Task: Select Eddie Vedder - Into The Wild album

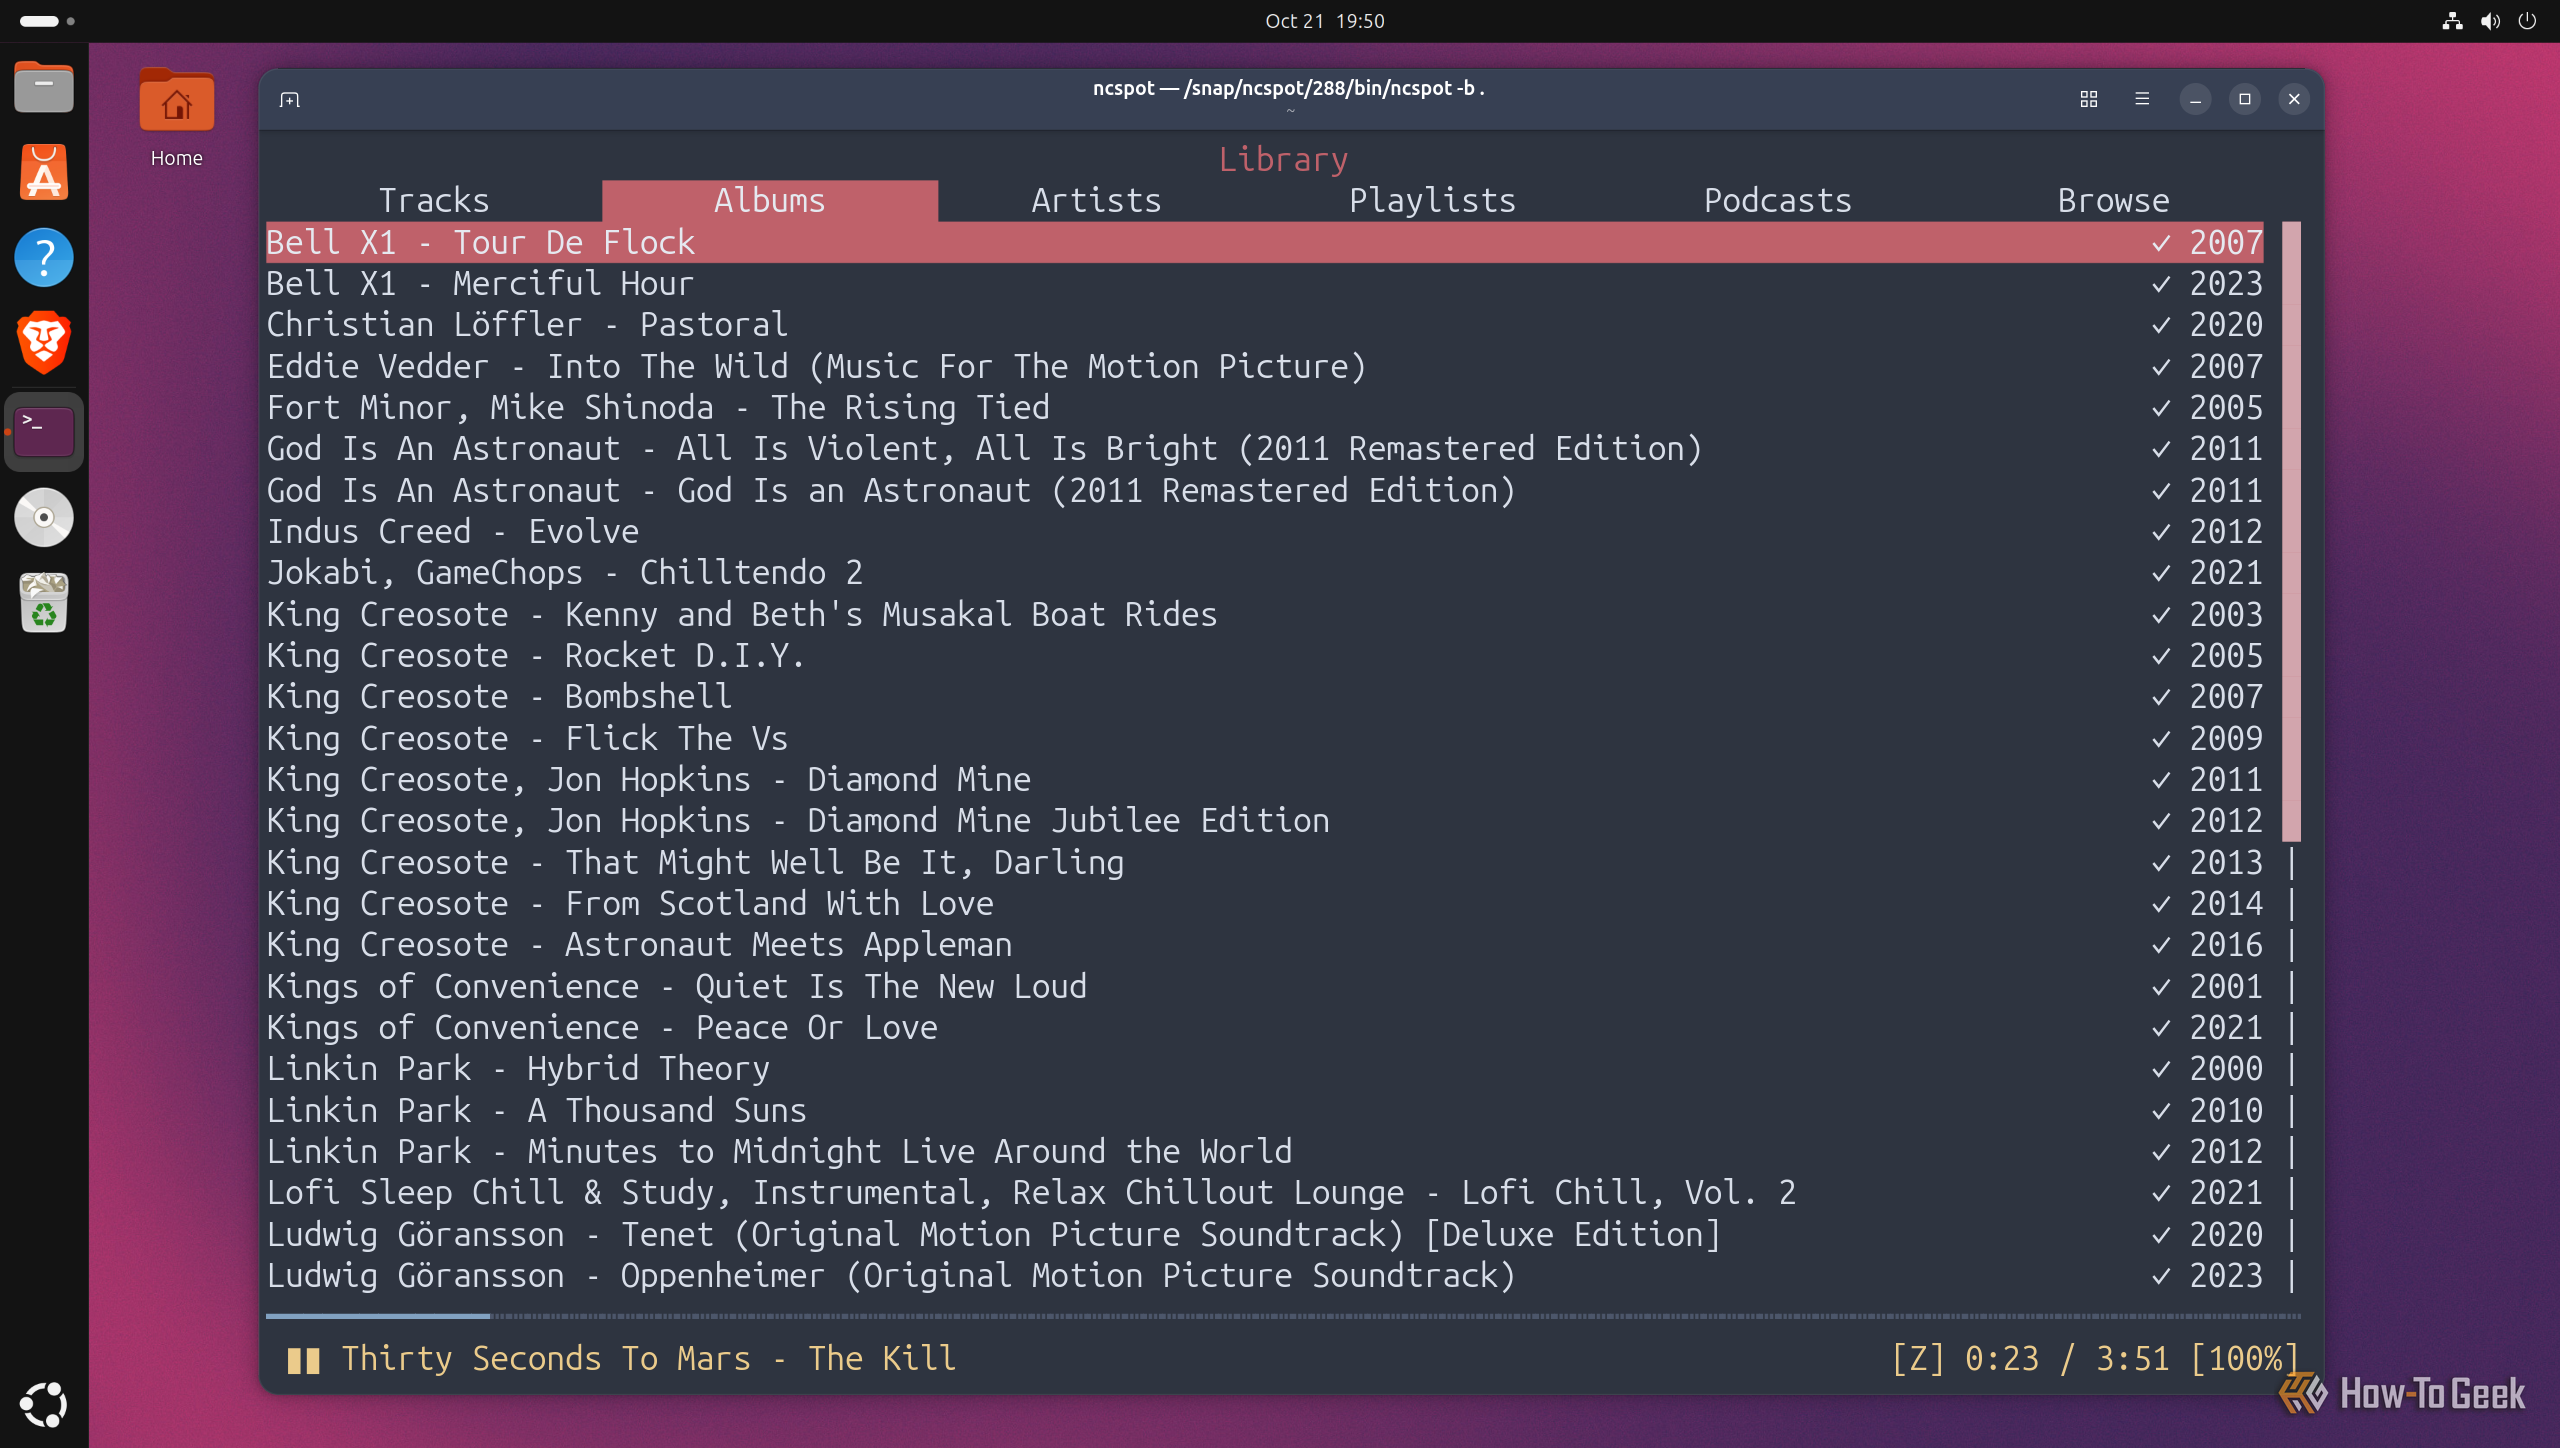Action: pyautogui.click(x=1264, y=367)
